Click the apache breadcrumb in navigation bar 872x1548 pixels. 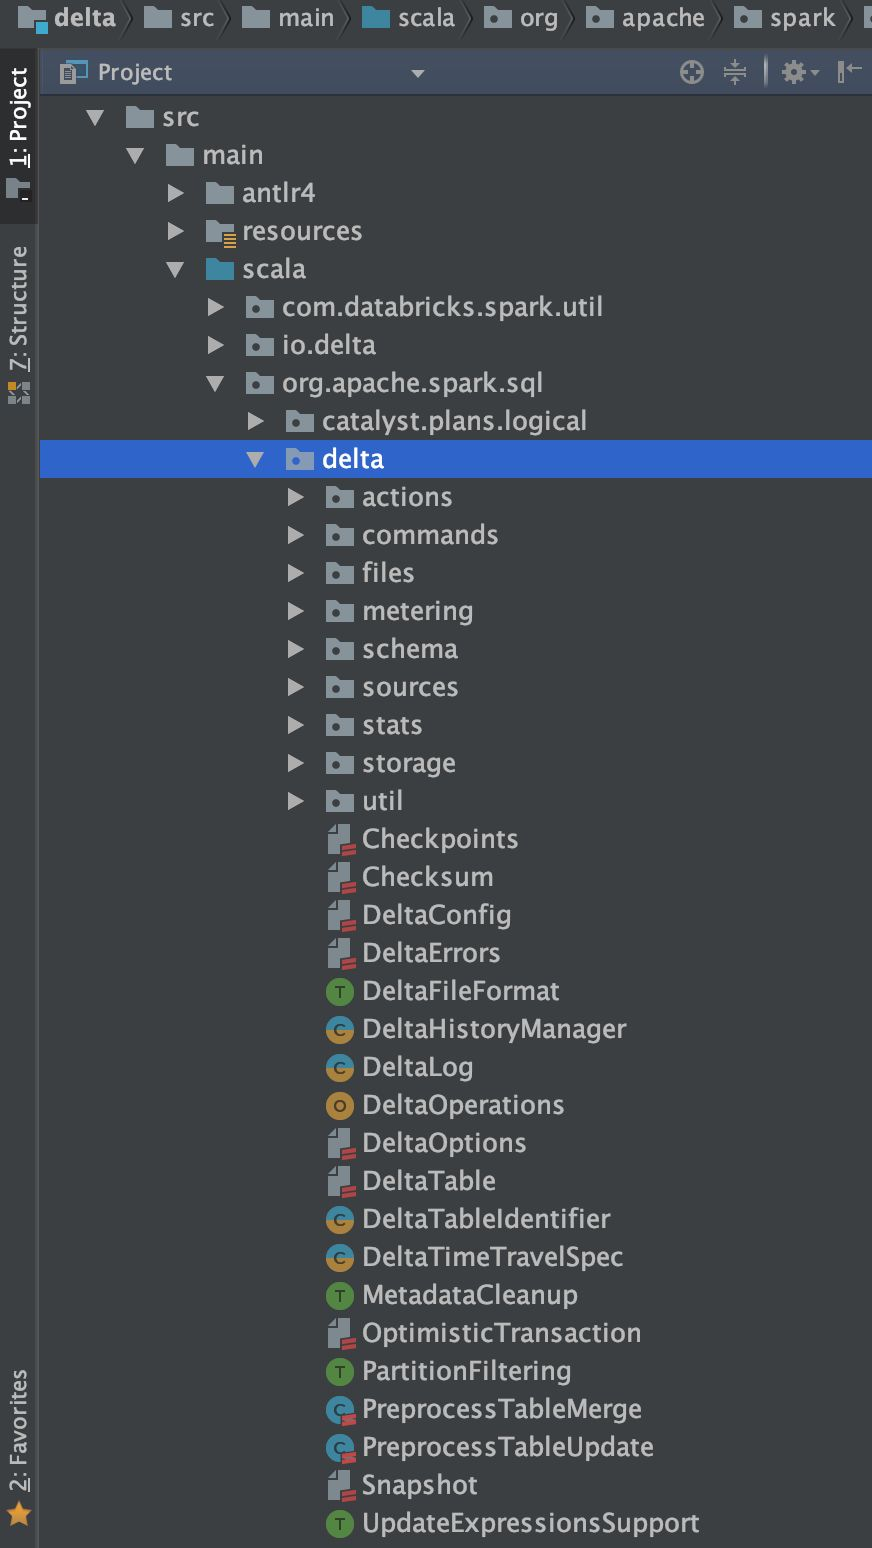(x=662, y=18)
